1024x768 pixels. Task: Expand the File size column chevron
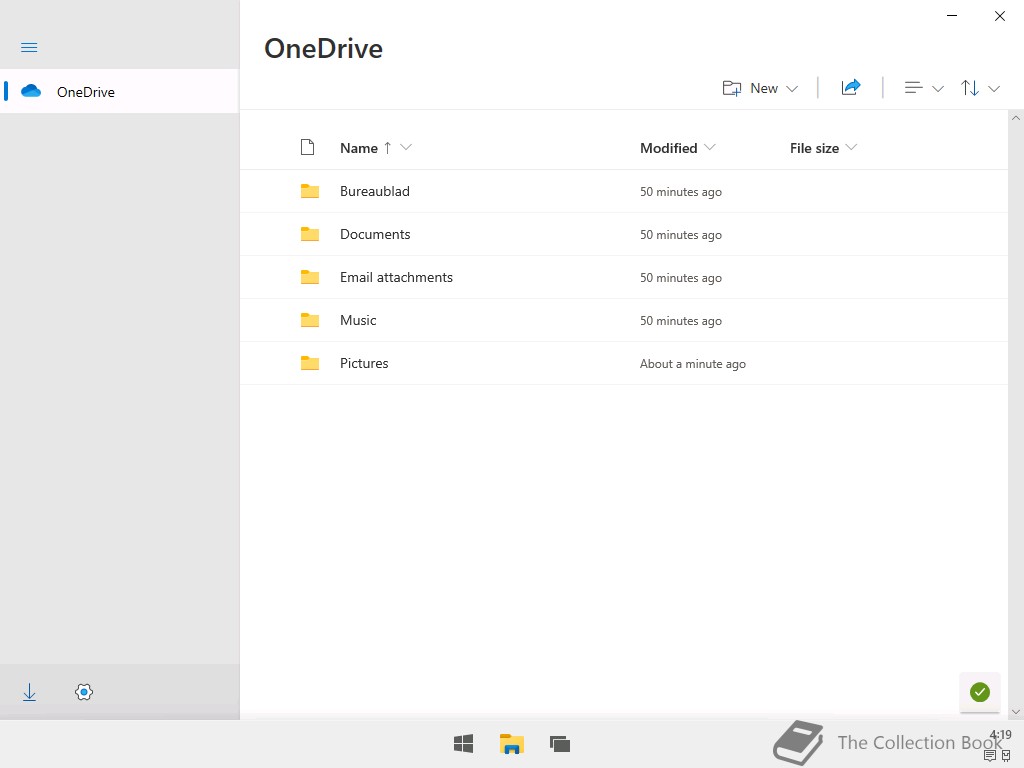(851, 148)
